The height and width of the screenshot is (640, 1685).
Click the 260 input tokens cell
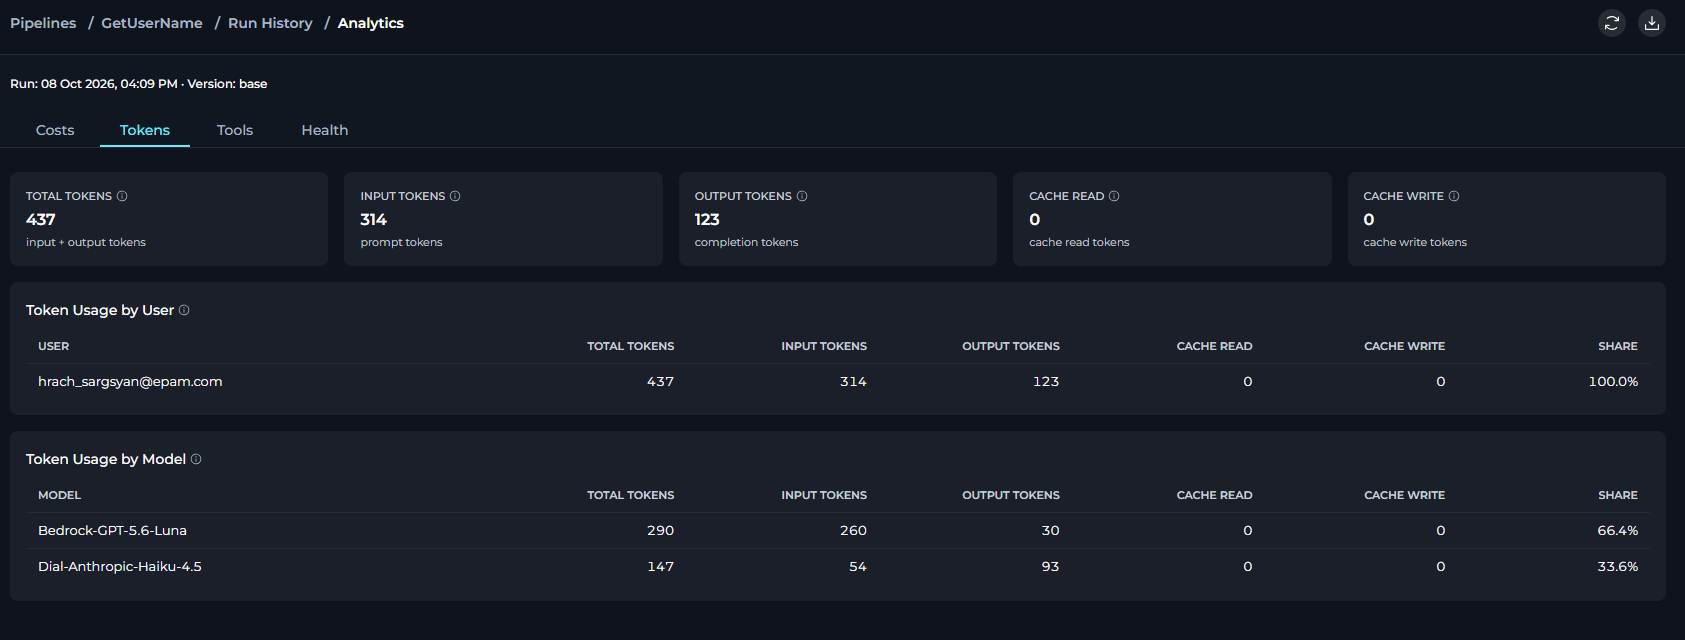(853, 530)
